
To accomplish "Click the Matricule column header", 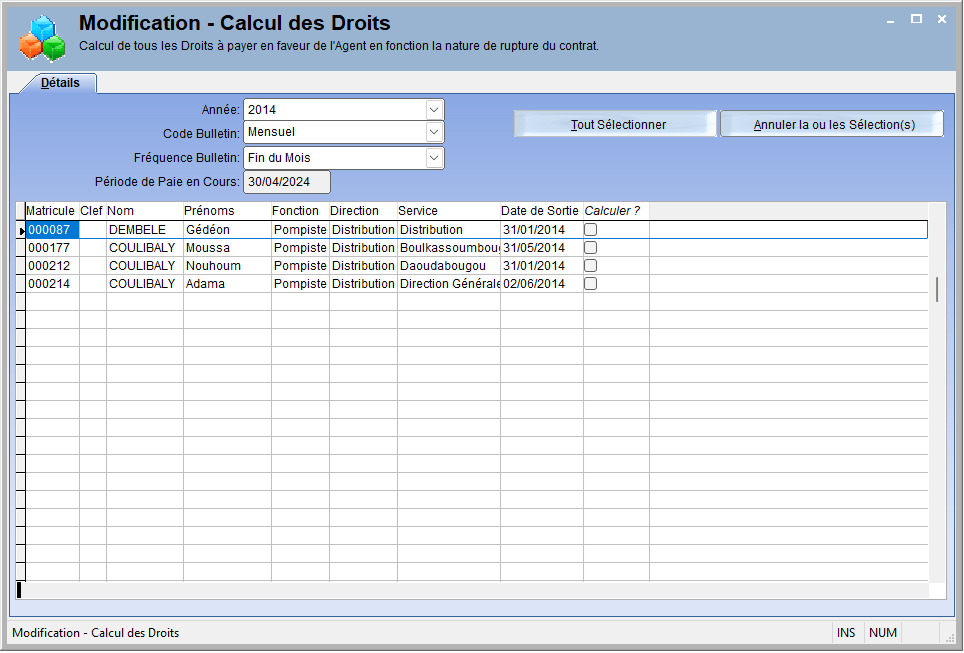I will [x=52, y=211].
